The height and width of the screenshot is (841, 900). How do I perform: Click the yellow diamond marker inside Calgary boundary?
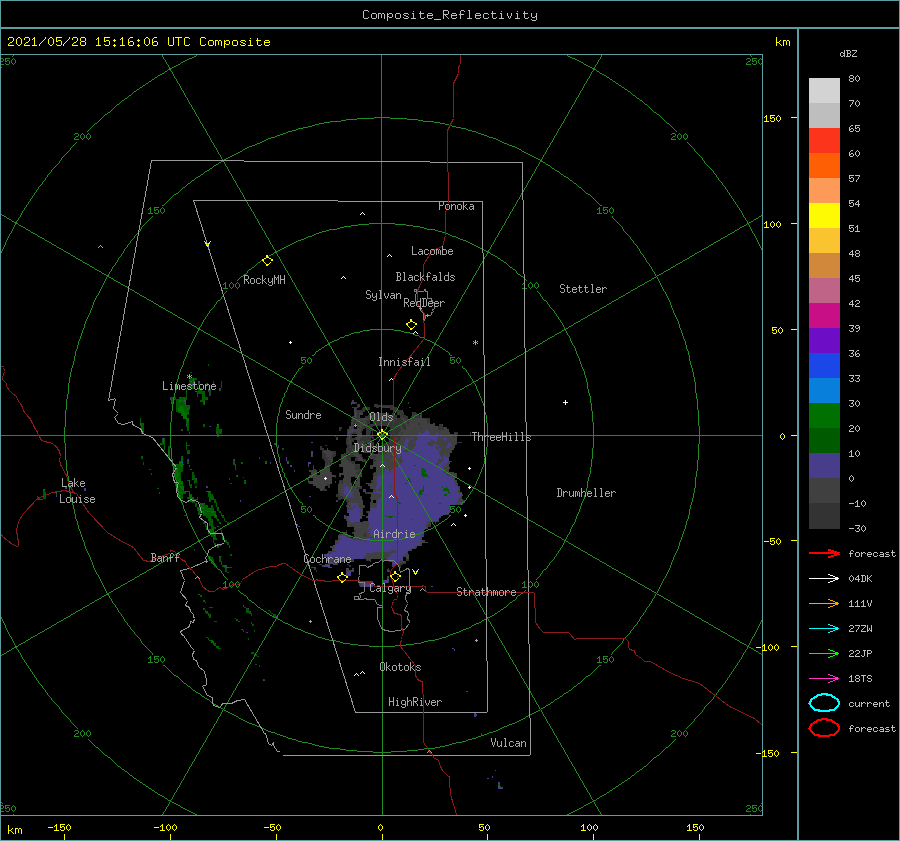(x=395, y=576)
